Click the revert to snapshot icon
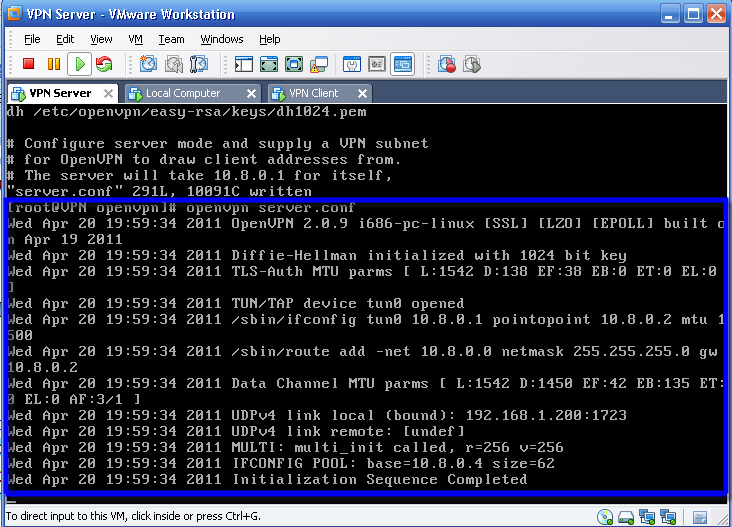The height and width of the screenshot is (527, 732). point(174,64)
